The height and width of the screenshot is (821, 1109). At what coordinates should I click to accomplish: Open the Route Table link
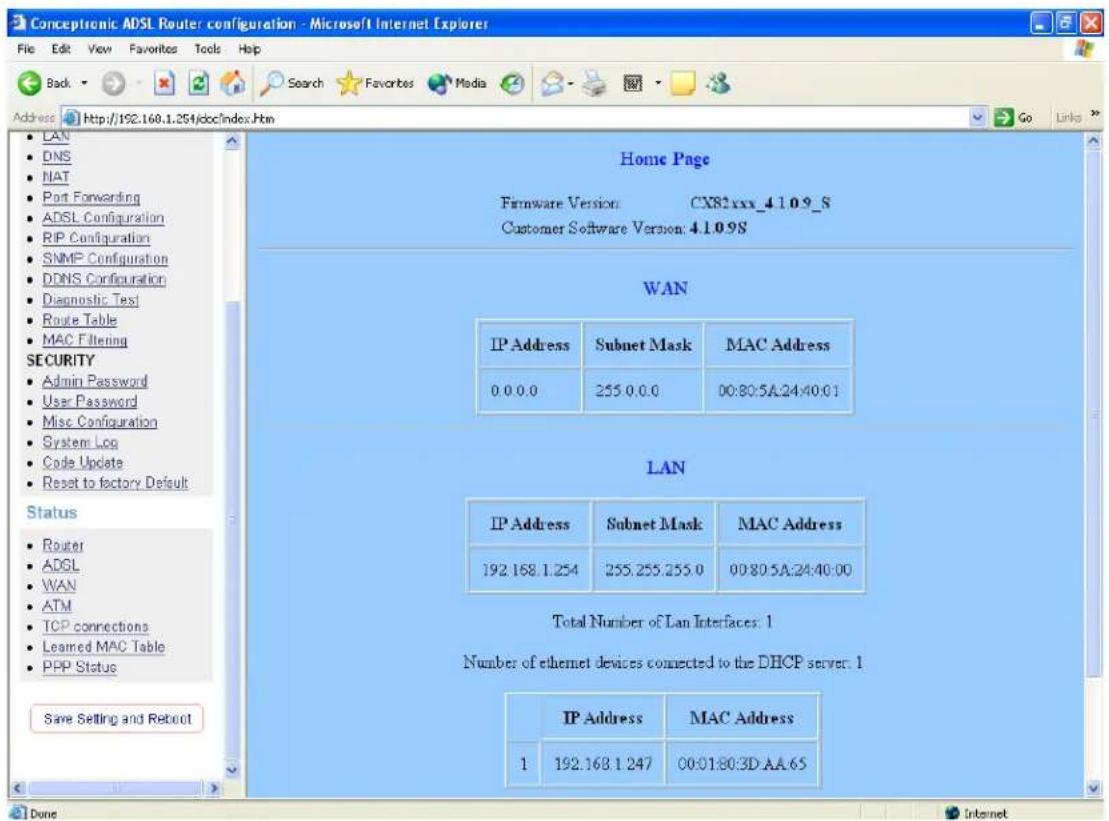[x=79, y=320]
